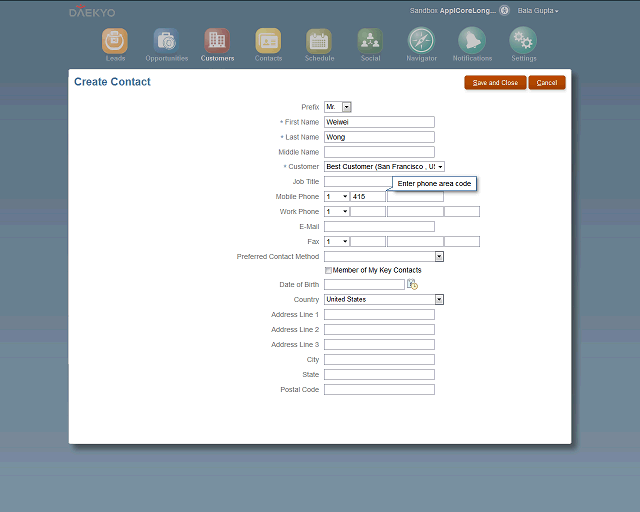The height and width of the screenshot is (512, 640).
Task: Open the Leads icon
Action: click(115, 40)
